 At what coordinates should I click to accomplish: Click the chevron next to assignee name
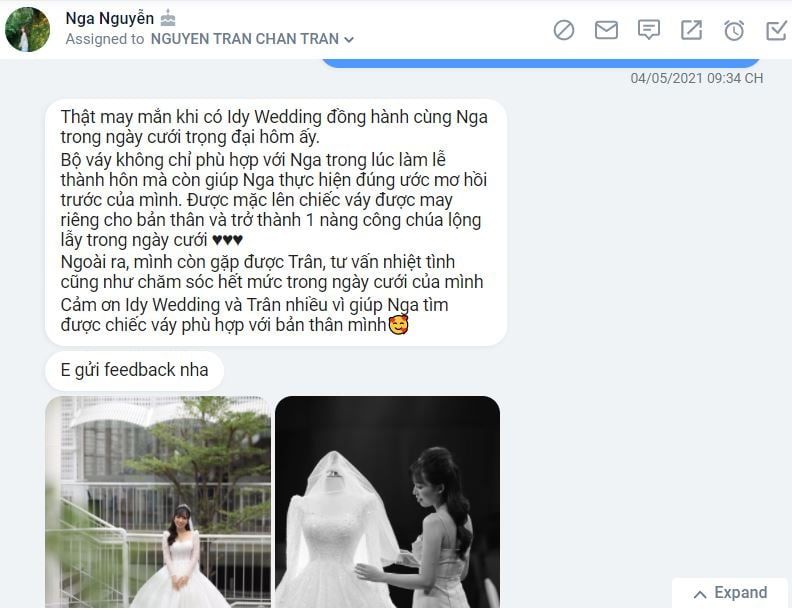(x=349, y=39)
